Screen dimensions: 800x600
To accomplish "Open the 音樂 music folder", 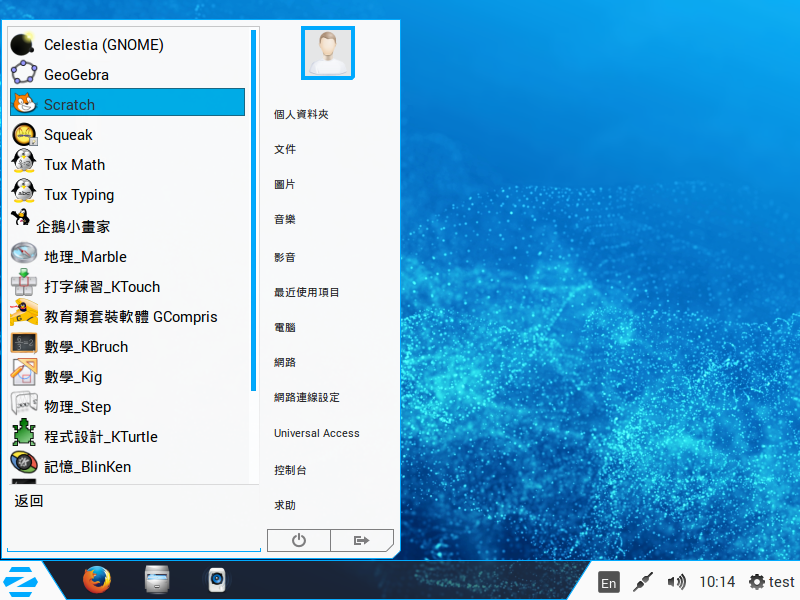I will pyautogui.click(x=285, y=219).
